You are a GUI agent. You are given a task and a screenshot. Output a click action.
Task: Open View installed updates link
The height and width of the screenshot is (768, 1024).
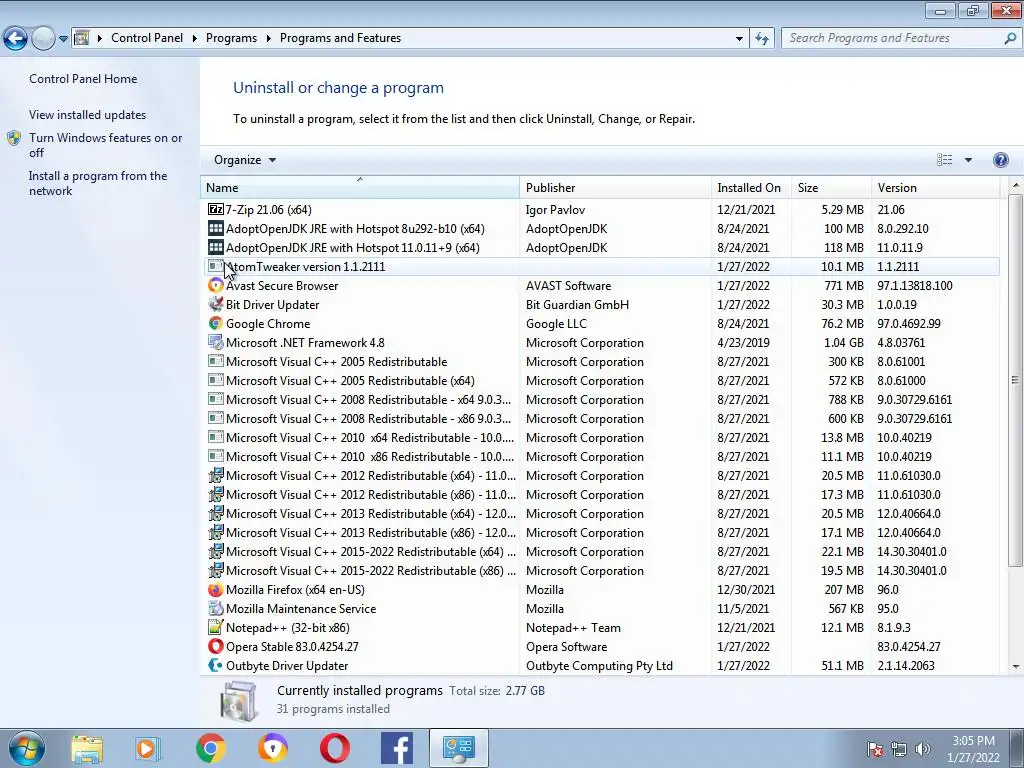[88, 115]
